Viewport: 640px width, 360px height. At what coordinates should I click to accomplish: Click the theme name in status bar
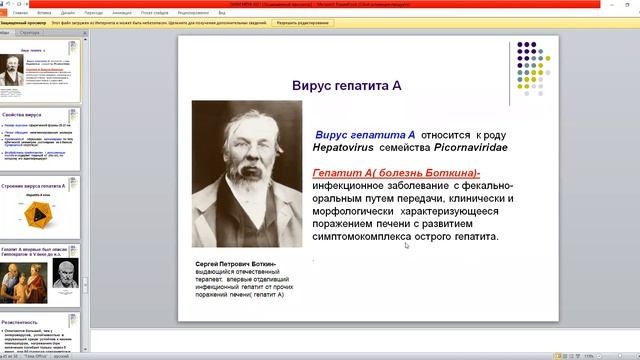click(x=36, y=356)
